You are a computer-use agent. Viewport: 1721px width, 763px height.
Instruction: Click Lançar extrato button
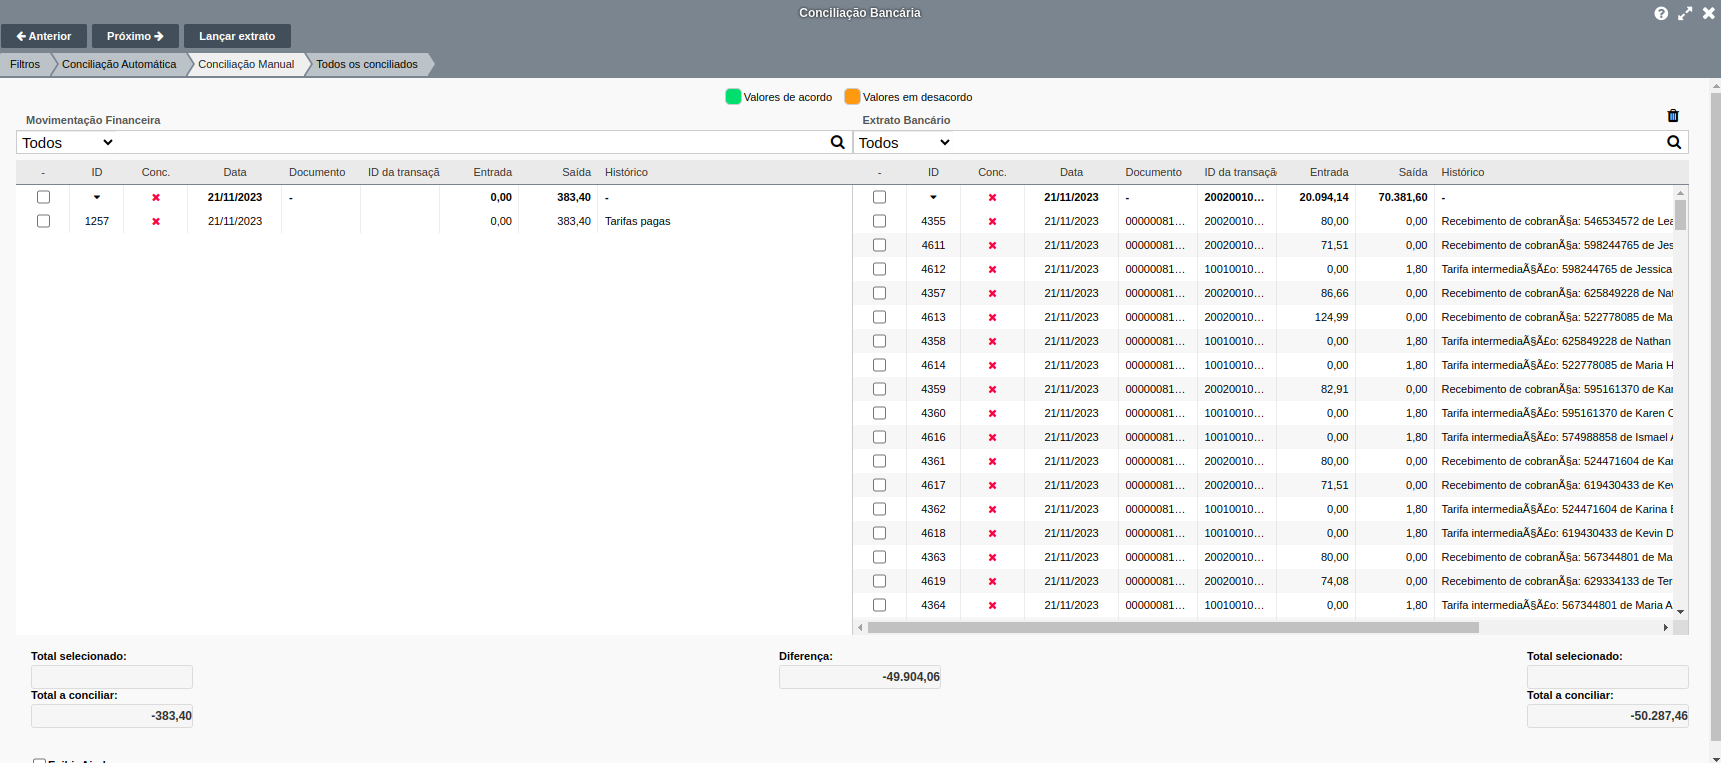pyautogui.click(x=237, y=36)
